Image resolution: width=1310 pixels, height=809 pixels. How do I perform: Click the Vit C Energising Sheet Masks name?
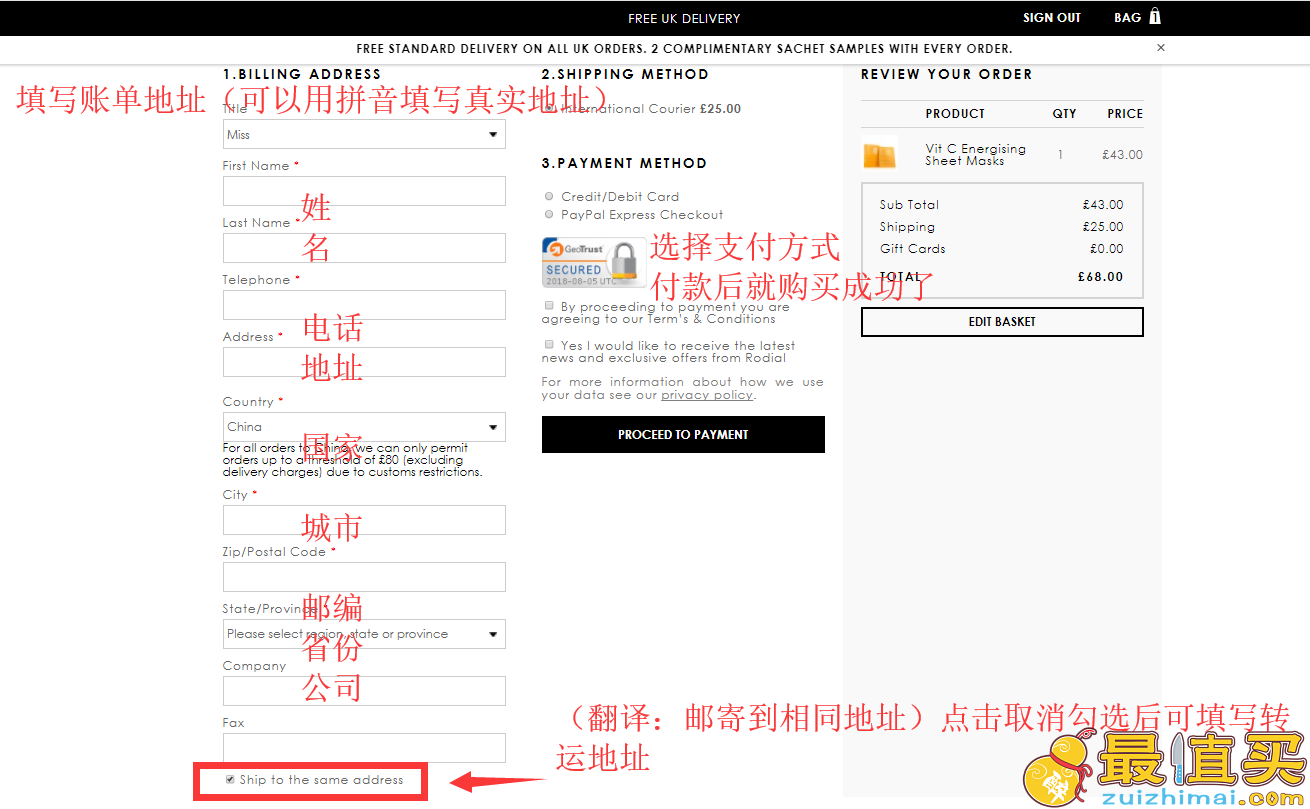coord(975,155)
